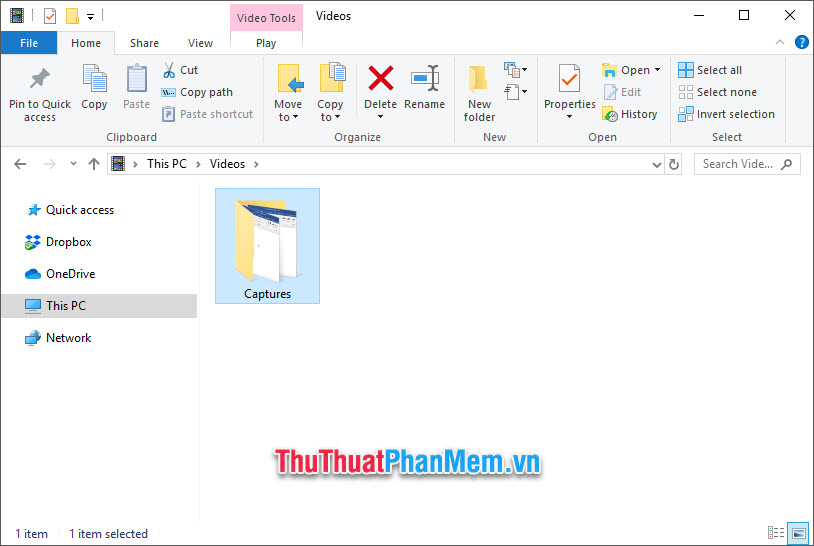Select the Captures folder thumbnail

(x=267, y=246)
